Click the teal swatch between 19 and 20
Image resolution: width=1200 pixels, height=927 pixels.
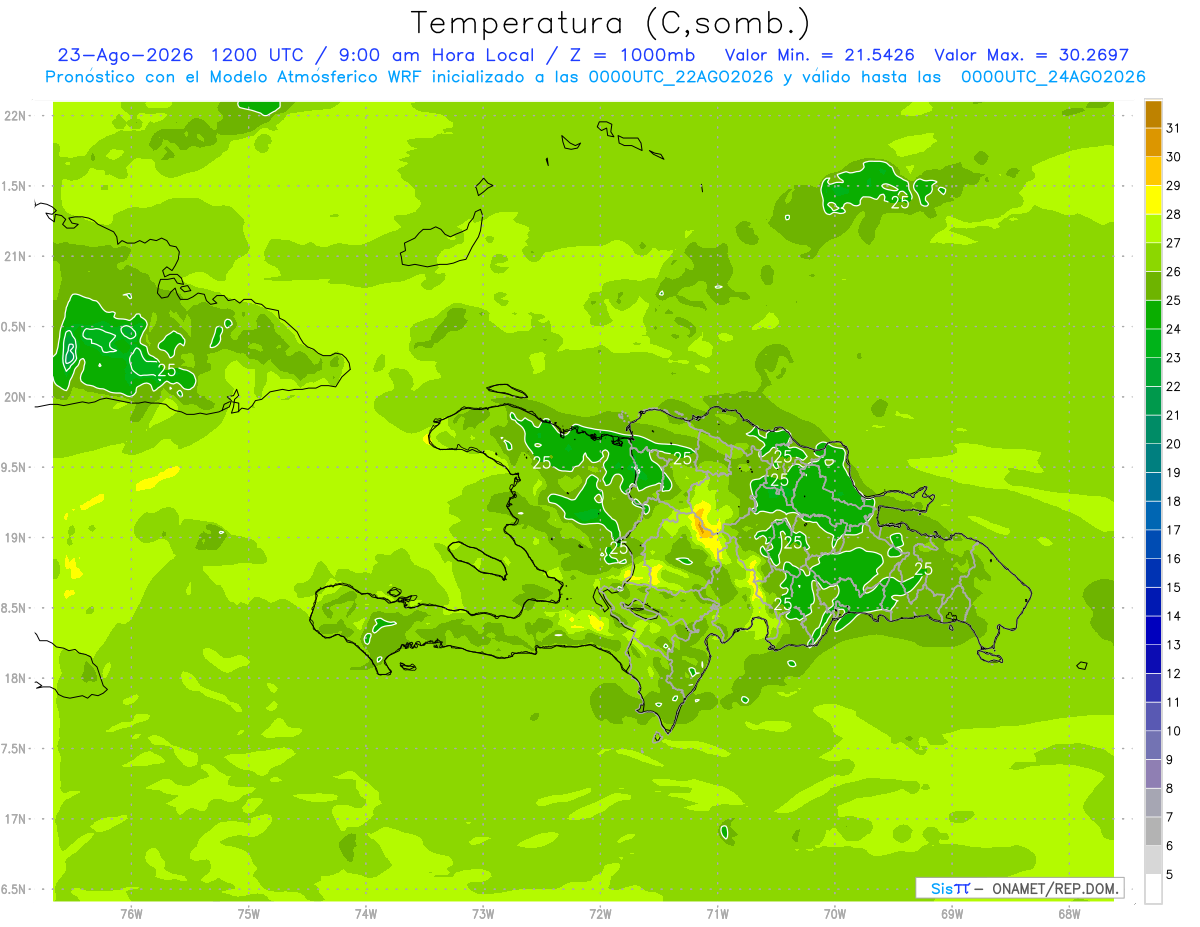[x=1153, y=458]
